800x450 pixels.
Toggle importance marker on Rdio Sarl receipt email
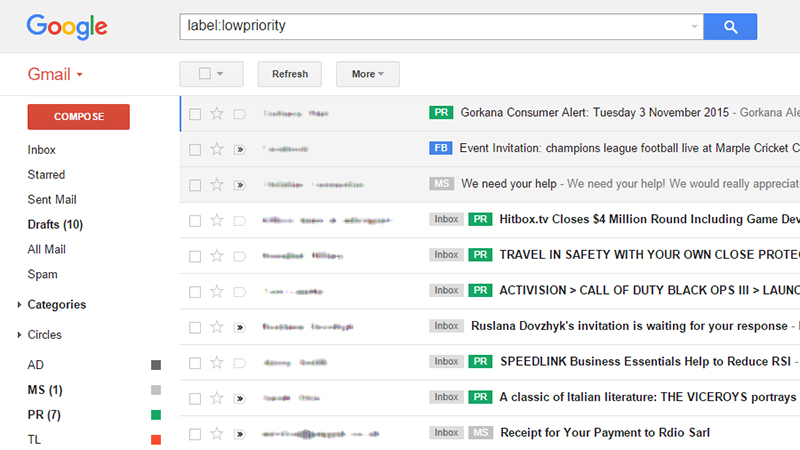(x=239, y=434)
